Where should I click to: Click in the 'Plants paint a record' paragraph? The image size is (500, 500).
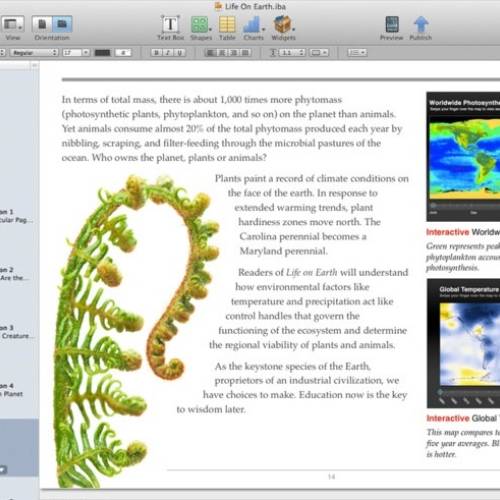pos(312,214)
